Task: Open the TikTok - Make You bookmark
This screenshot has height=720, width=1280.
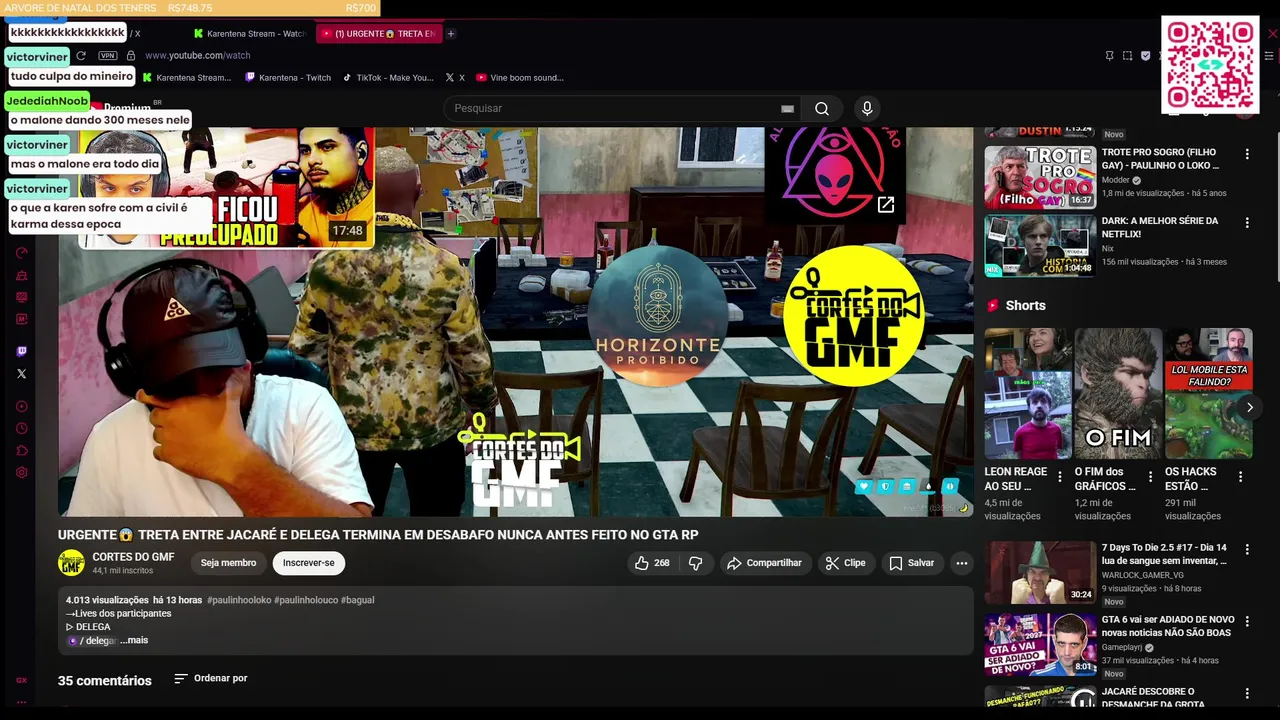Action: [388, 78]
